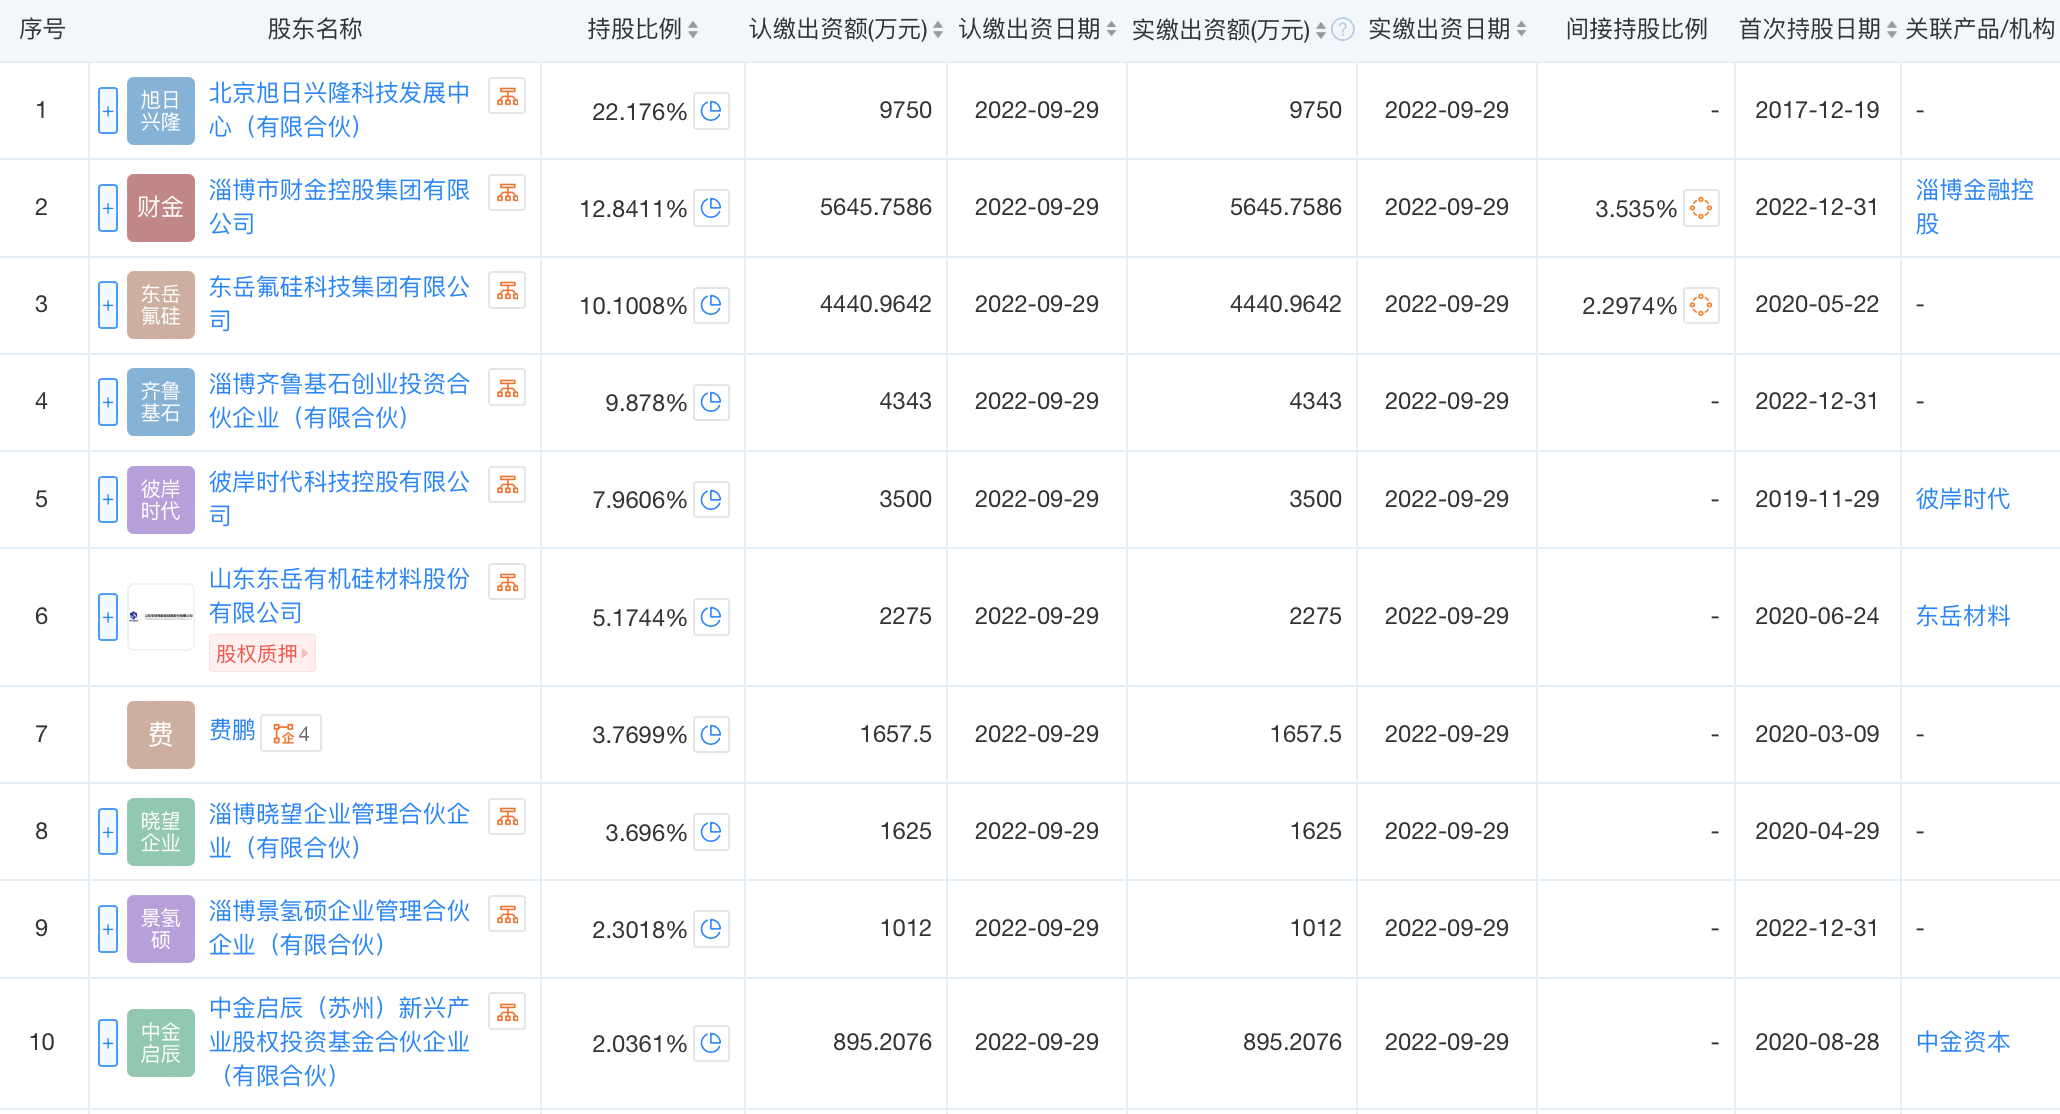This screenshot has width=2060, height=1114.
Task: Click the 股权质押 tag
Action: click(x=261, y=654)
